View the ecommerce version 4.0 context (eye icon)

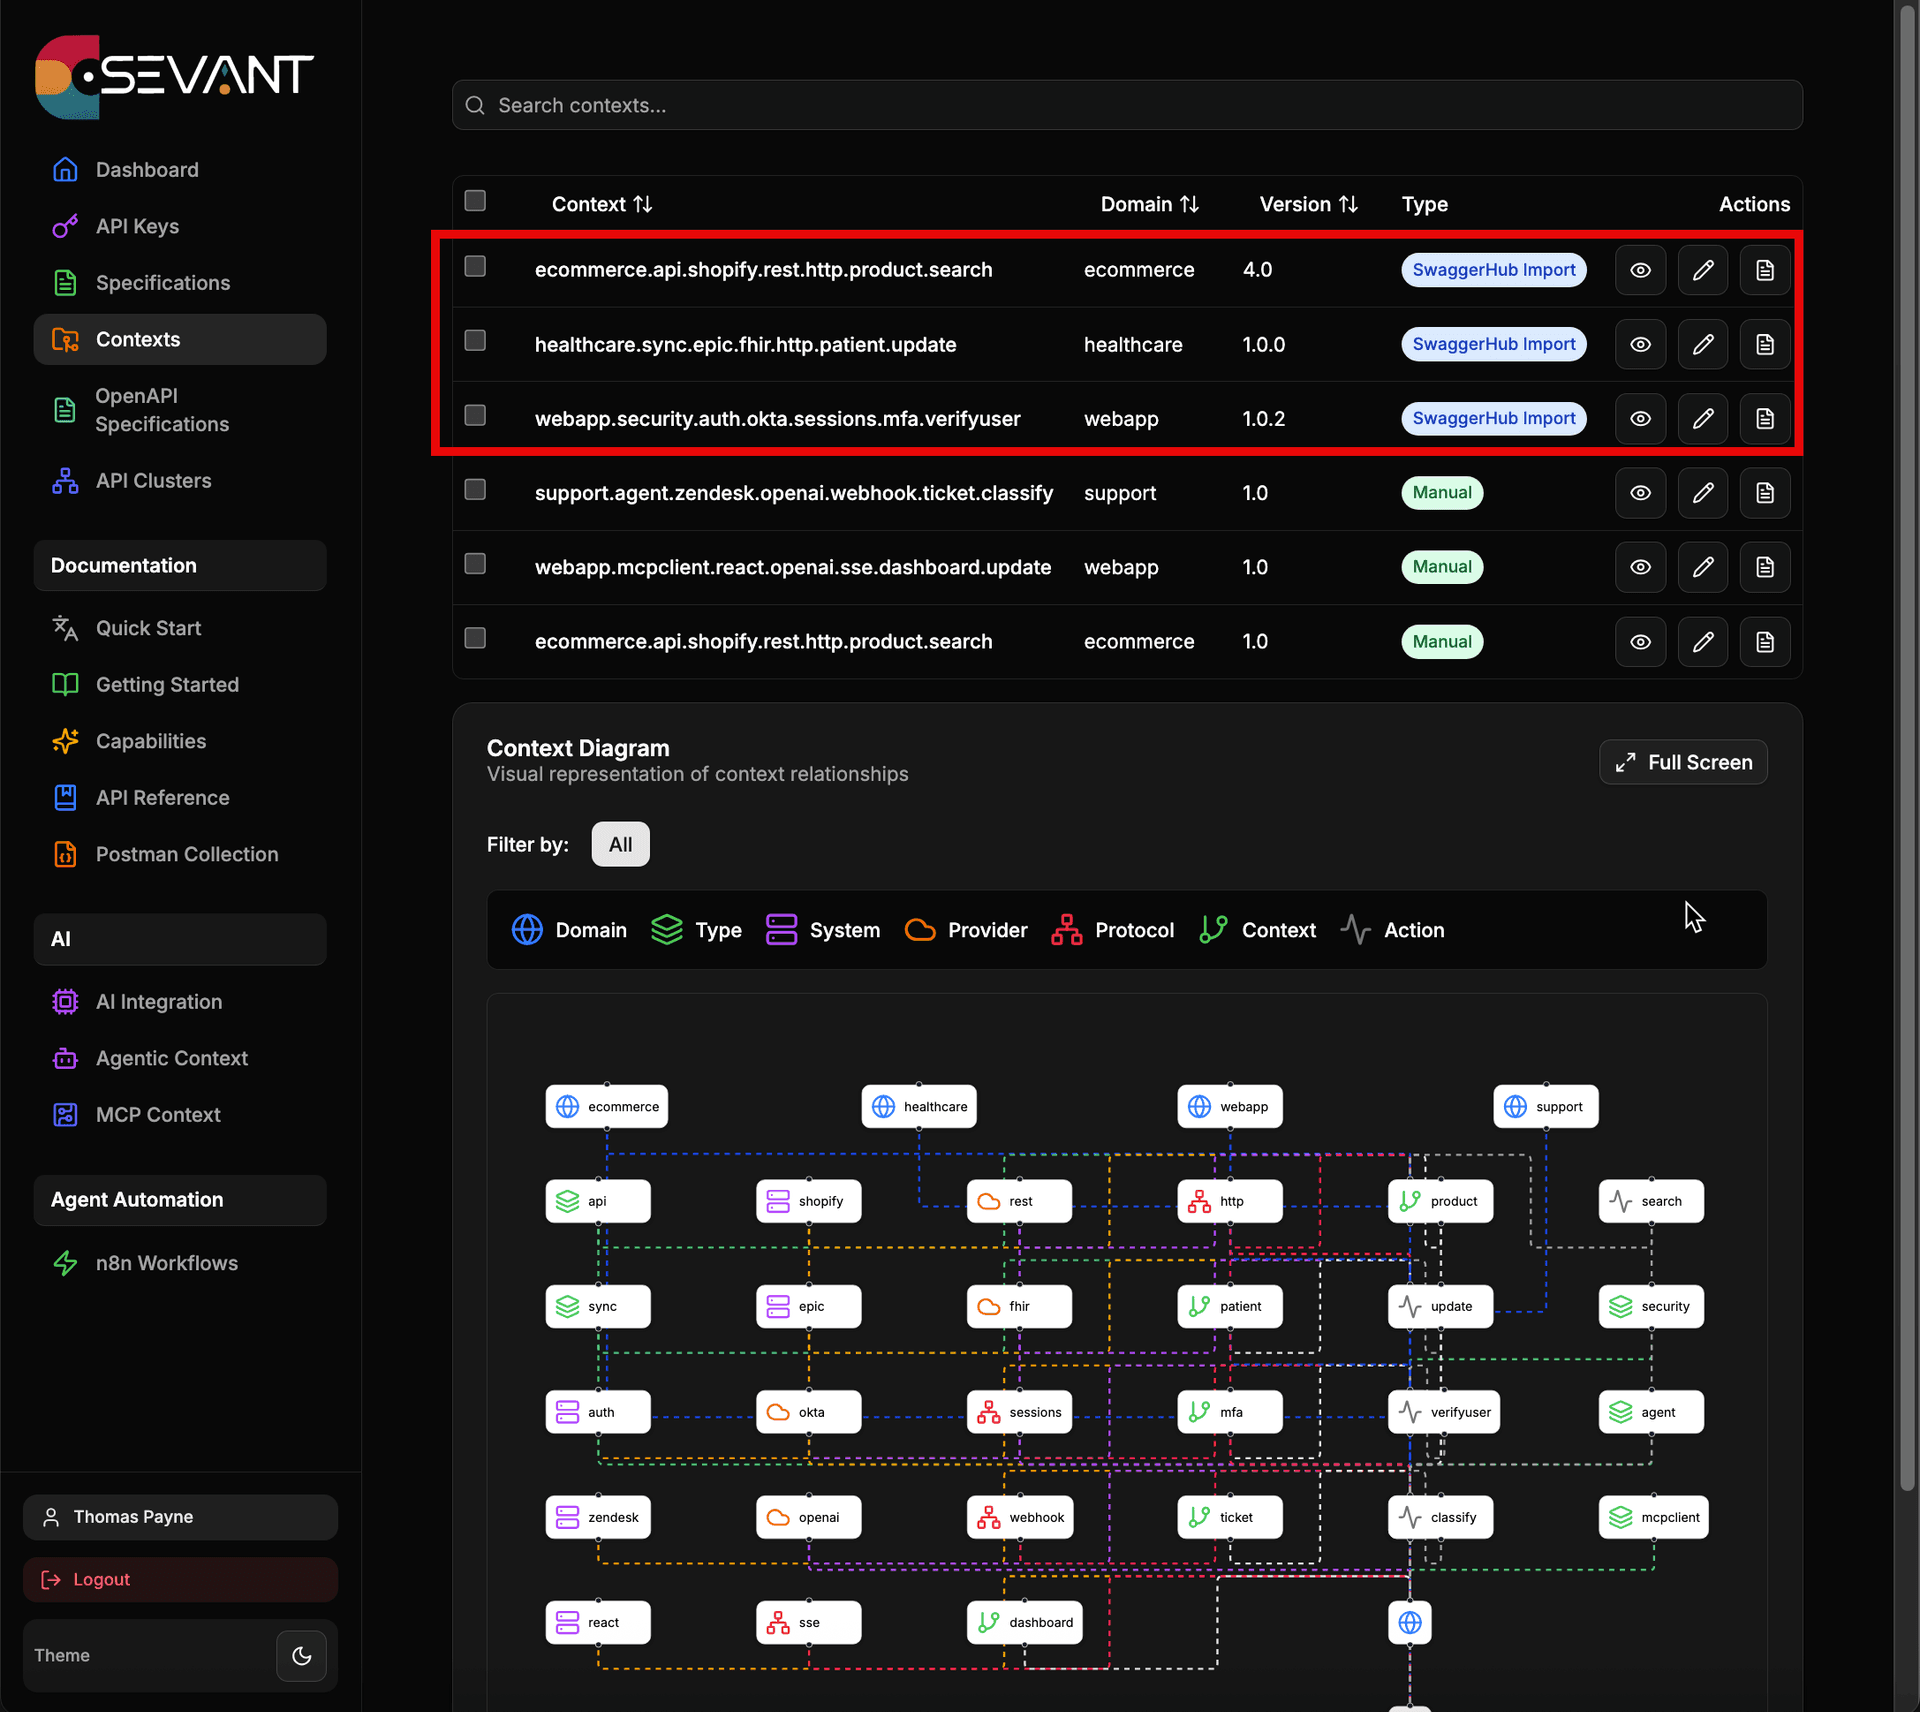pyautogui.click(x=1640, y=270)
